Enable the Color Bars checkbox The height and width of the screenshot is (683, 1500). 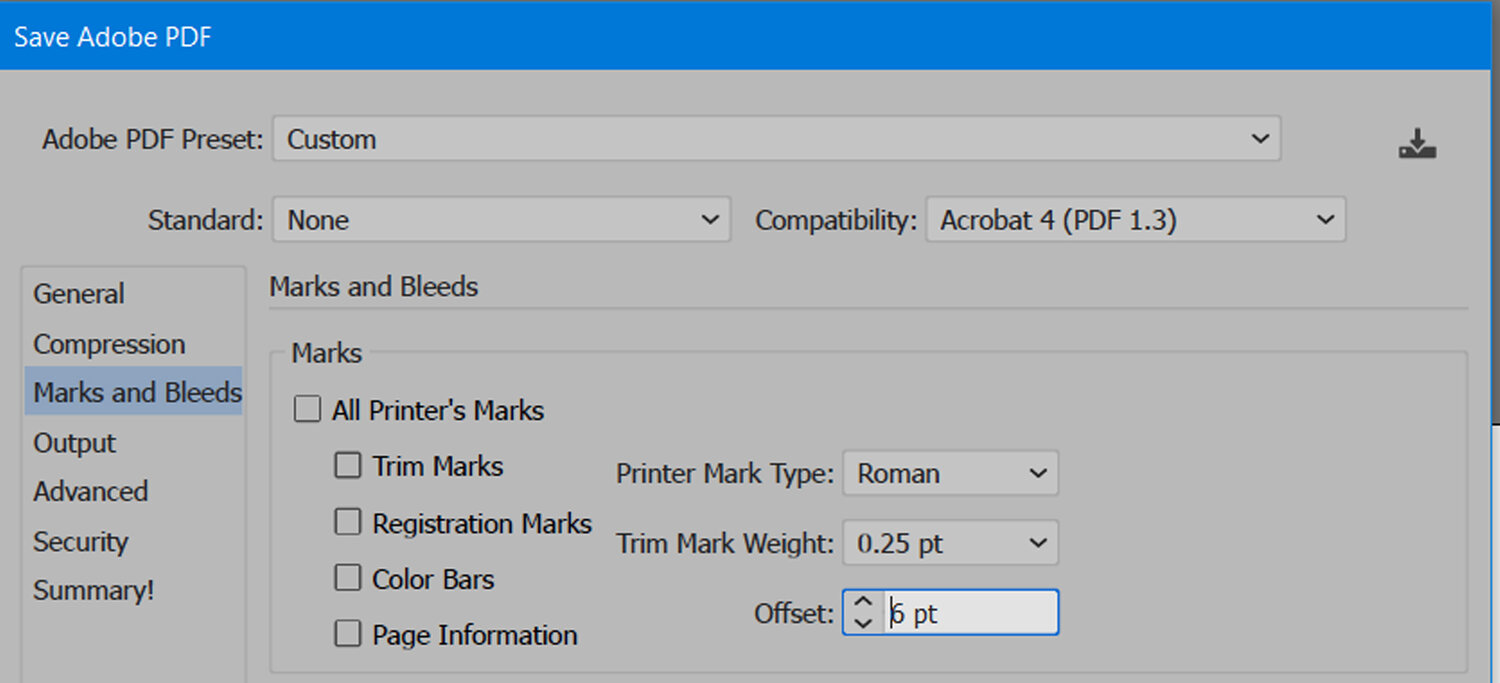[x=347, y=579]
